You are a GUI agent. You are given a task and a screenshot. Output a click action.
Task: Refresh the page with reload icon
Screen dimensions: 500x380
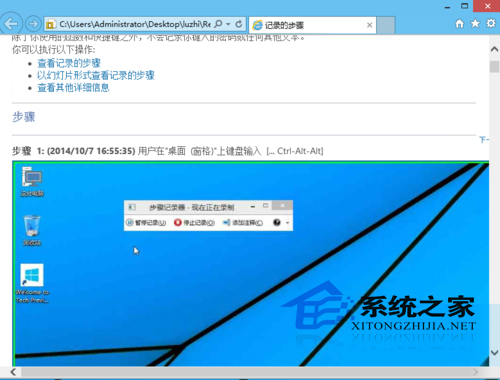[x=239, y=24]
